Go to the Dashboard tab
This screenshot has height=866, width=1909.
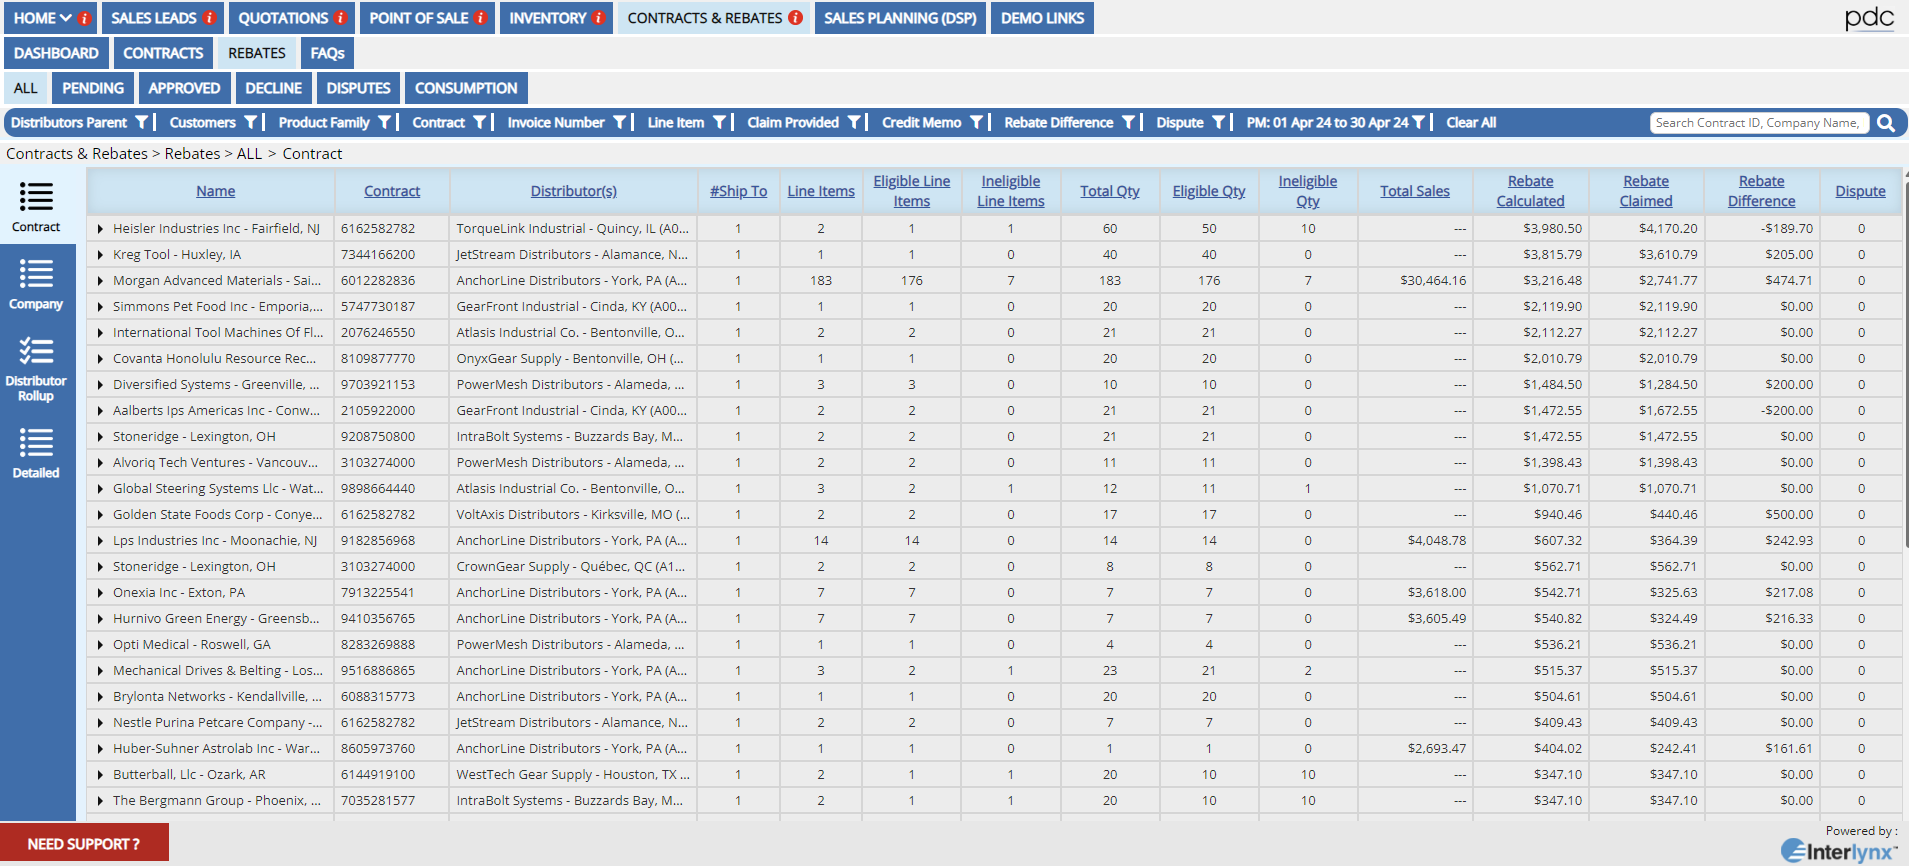56,53
